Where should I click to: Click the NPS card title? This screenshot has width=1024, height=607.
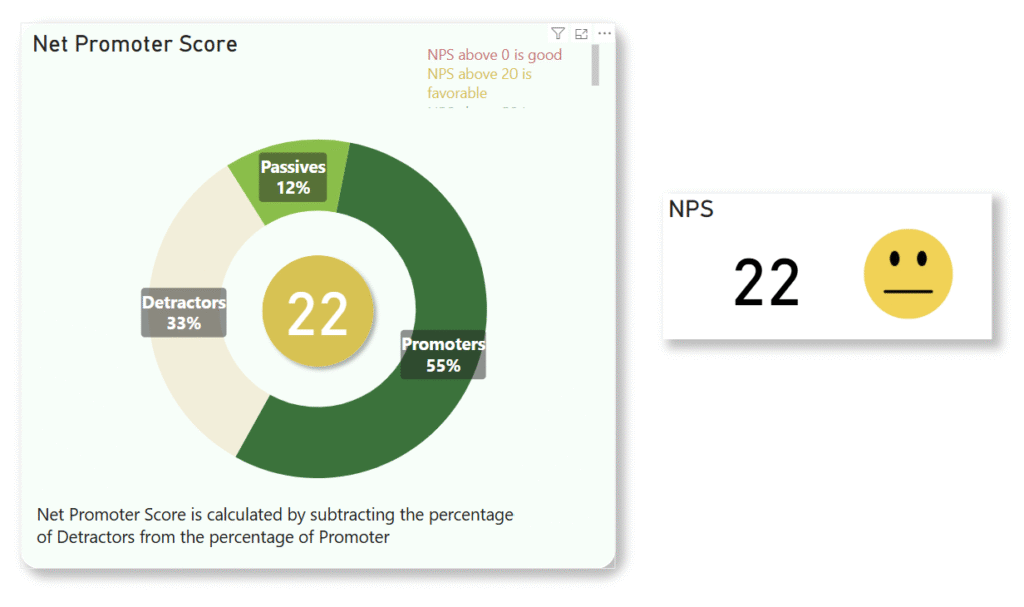[x=691, y=209]
